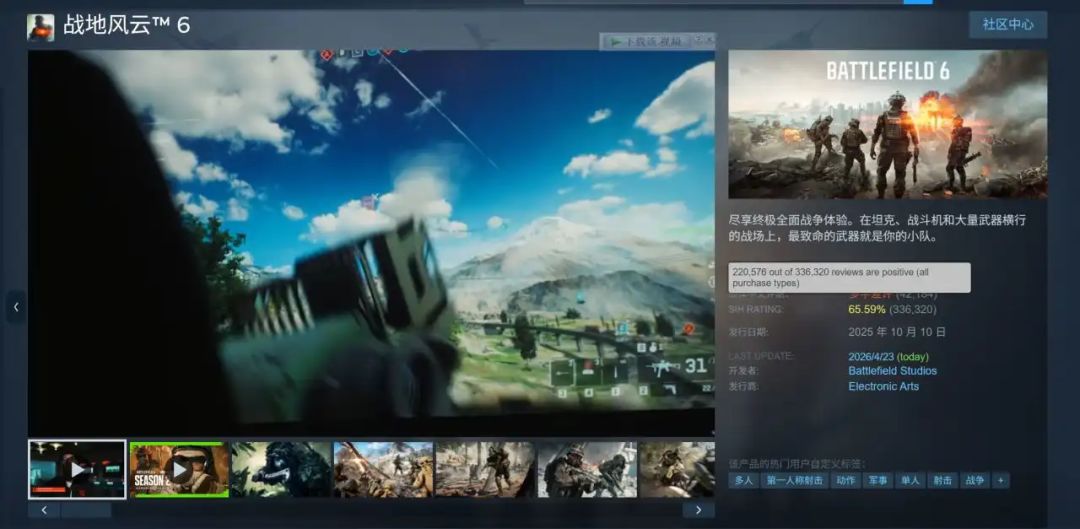Click the plus button to add tags
The width and height of the screenshot is (1080, 529).
coord(1001,480)
